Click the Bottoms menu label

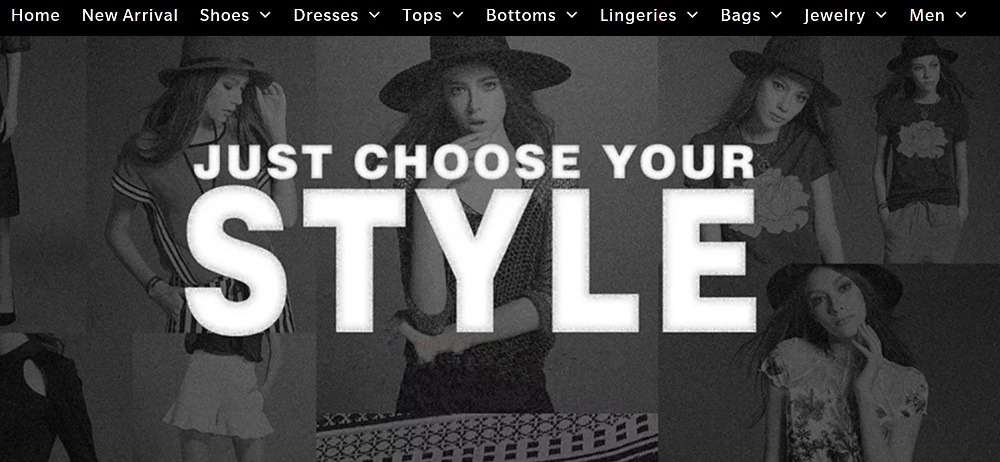521,15
